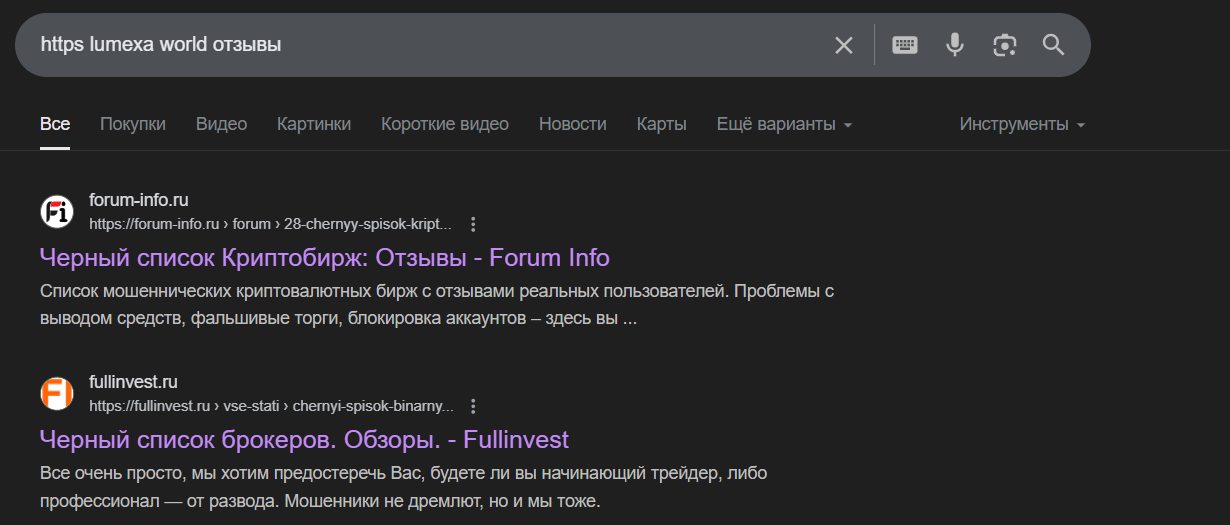Switch to Новости tab
The image size is (1230, 525).
click(573, 124)
